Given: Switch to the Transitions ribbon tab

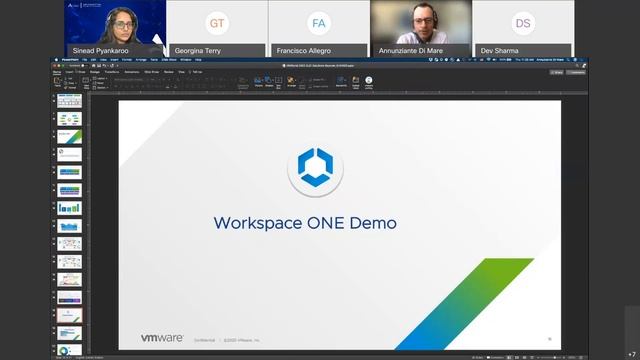Looking at the screenshot, I should click(x=112, y=72).
